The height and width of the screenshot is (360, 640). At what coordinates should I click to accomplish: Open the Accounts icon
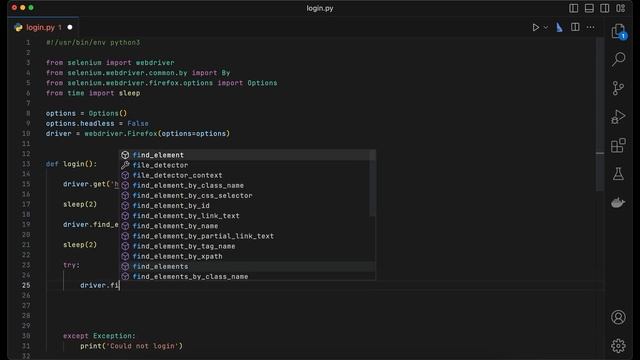pyautogui.click(x=618, y=317)
